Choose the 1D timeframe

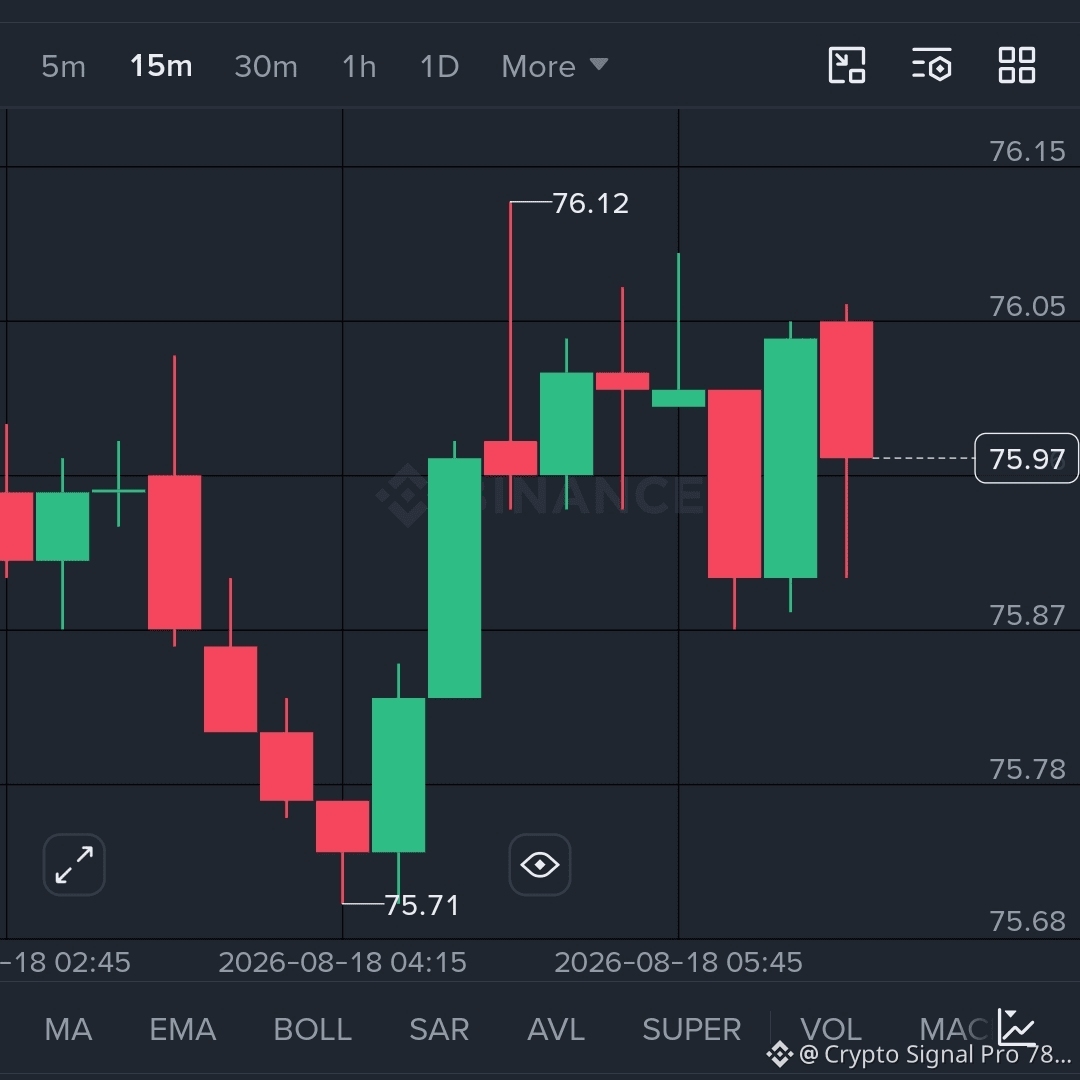pyautogui.click(x=439, y=66)
